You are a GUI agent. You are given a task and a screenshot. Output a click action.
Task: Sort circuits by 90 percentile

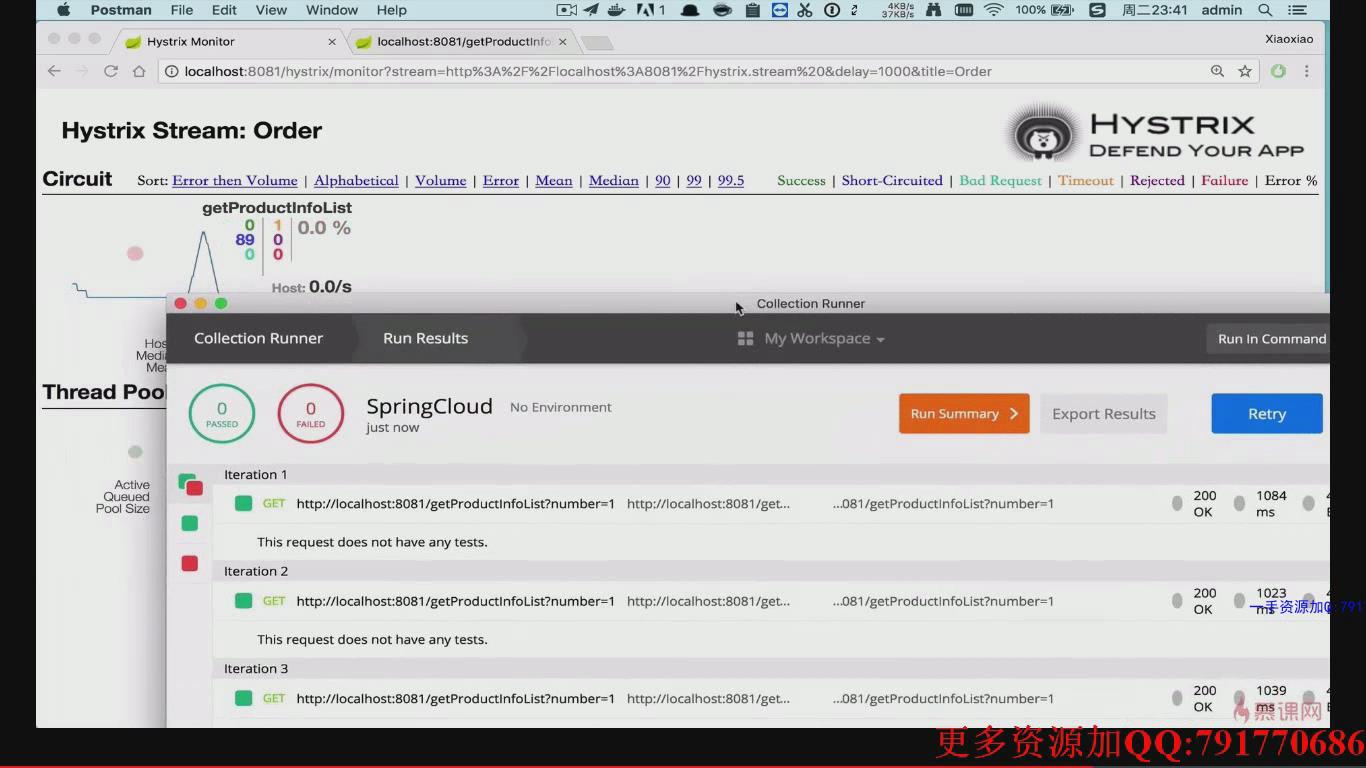tap(663, 181)
